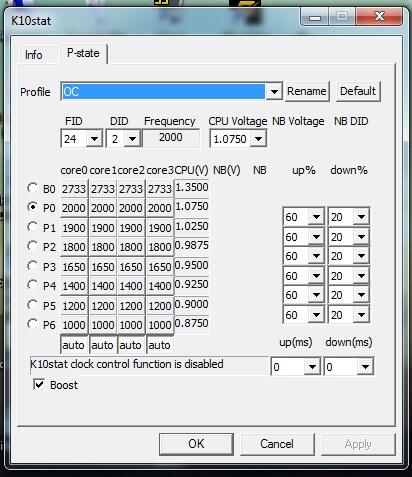Click the Frequency field showing 2000
The width and height of the screenshot is (412, 477).
(171, 138)
